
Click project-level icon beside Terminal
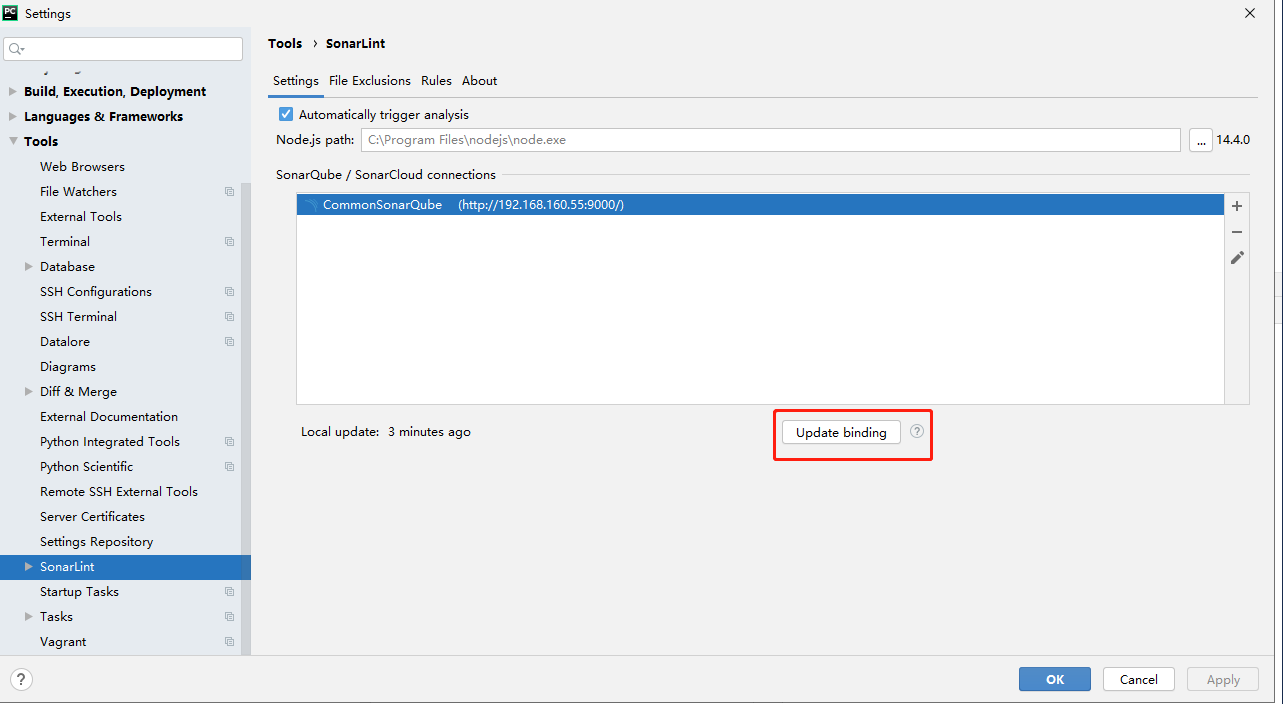[230, 242]
